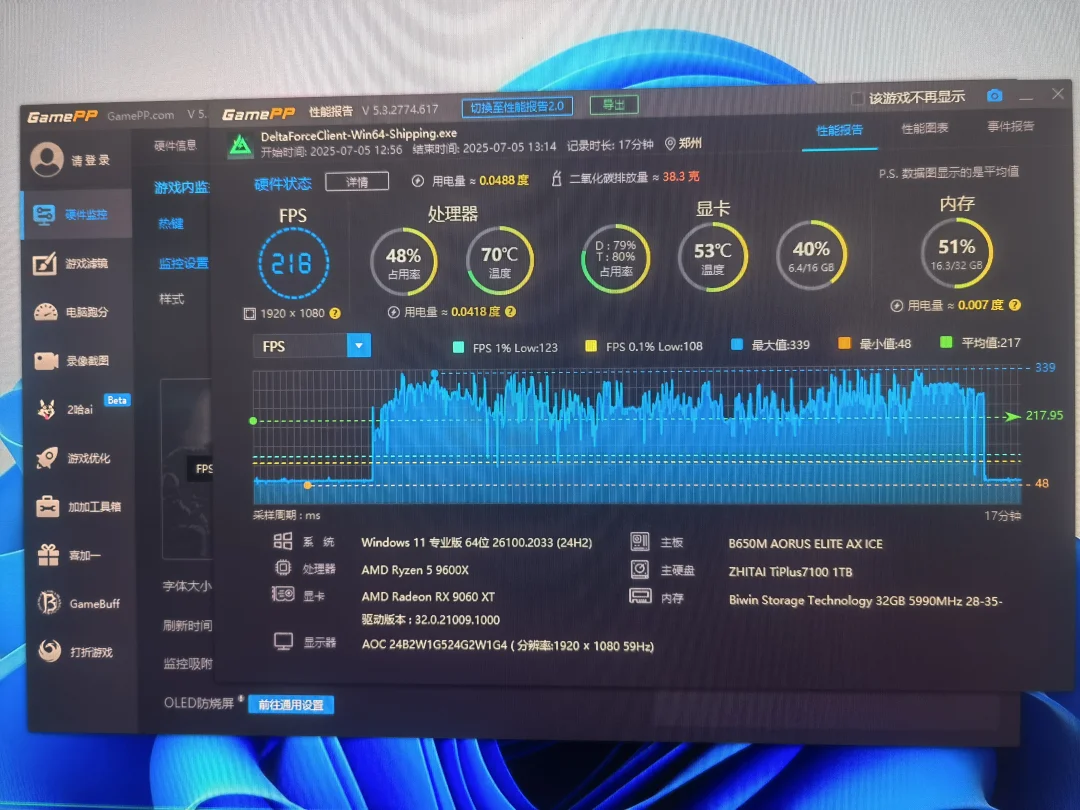
Task: Click the processor 70°C 温度 gauge
Action: (x=500, y=260)
